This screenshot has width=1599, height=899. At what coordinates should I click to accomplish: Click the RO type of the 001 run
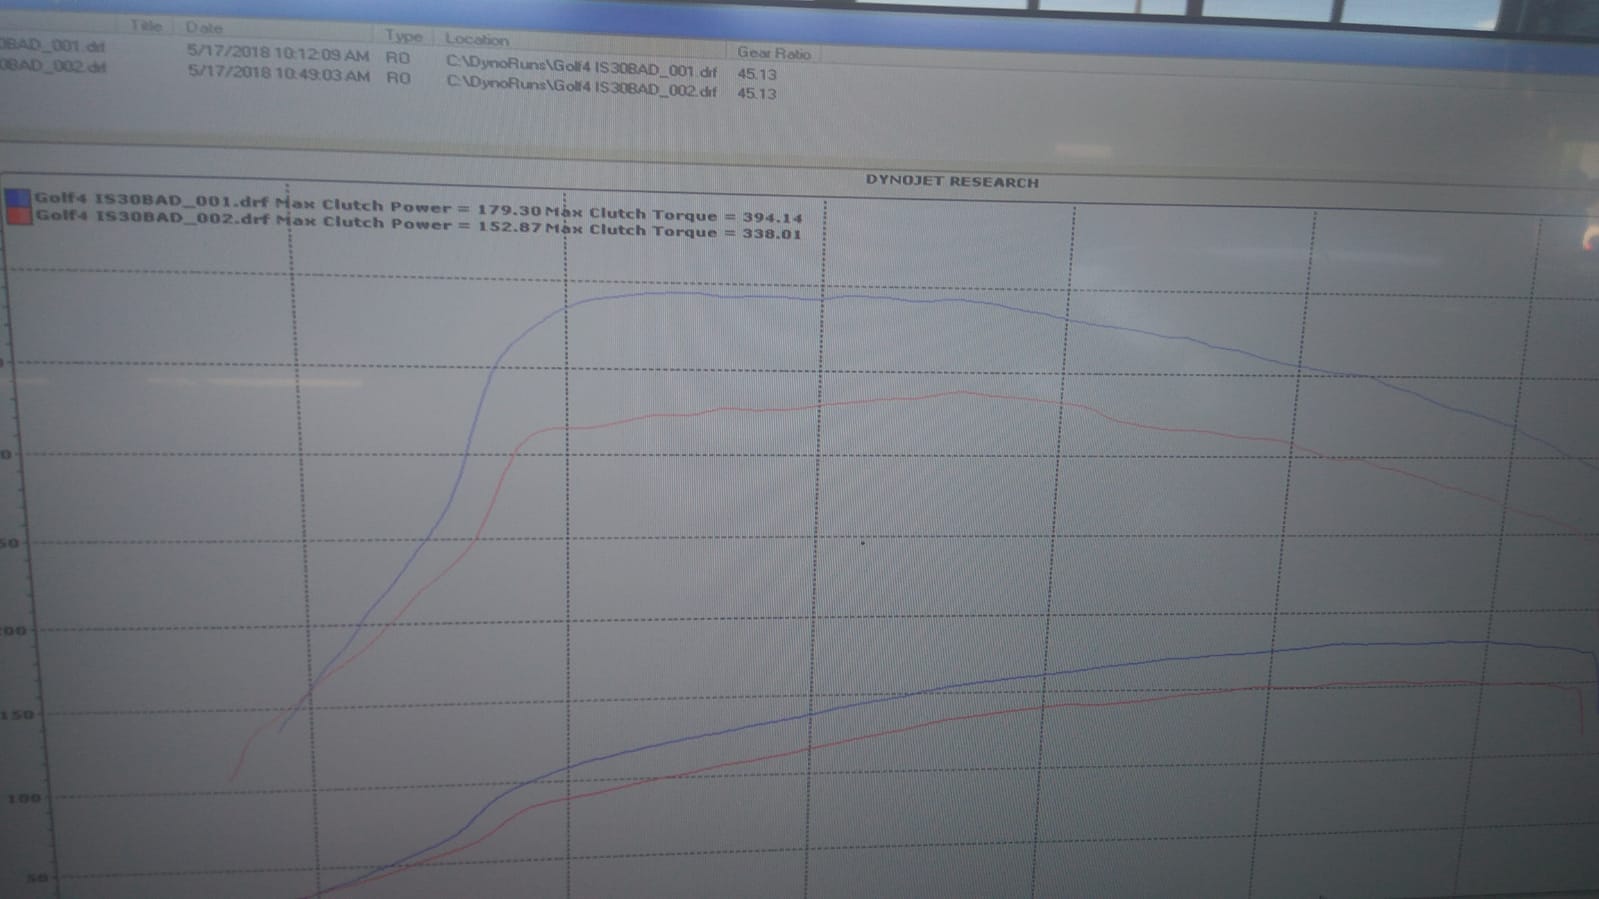(x=398, y=58)
